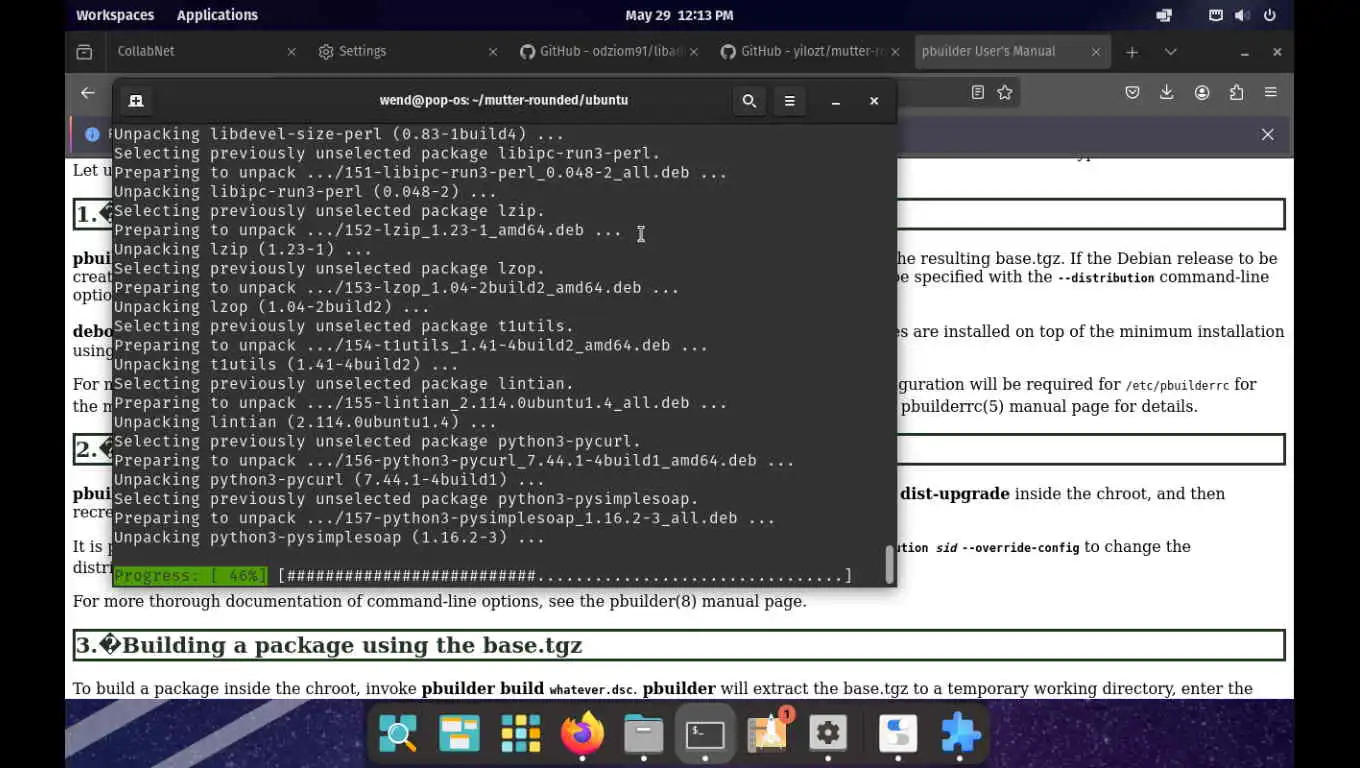The width and height of the screenshot is (1360, 768).
Task: Click heading Building a package using base.tgz
Action: pyautogui.click(x=328, y=645)
